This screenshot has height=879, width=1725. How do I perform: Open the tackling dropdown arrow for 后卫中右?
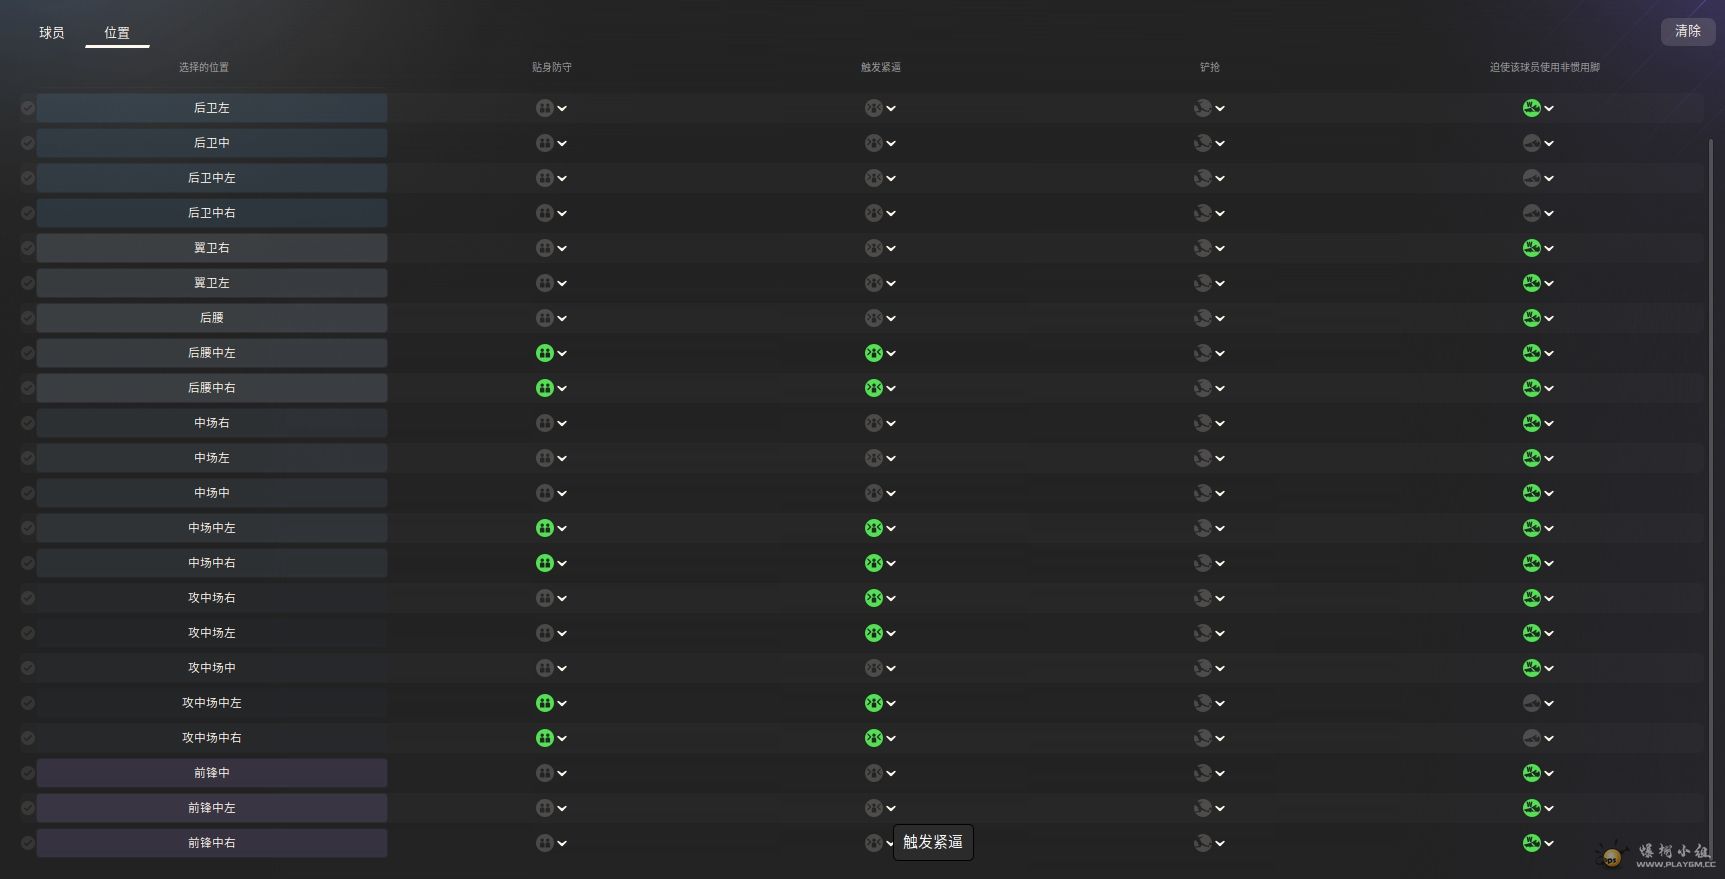pos(1220,214)
